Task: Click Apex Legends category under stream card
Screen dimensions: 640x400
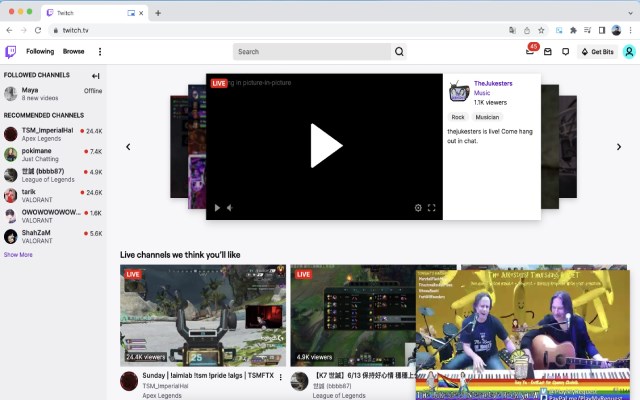Action: point(162,396)
